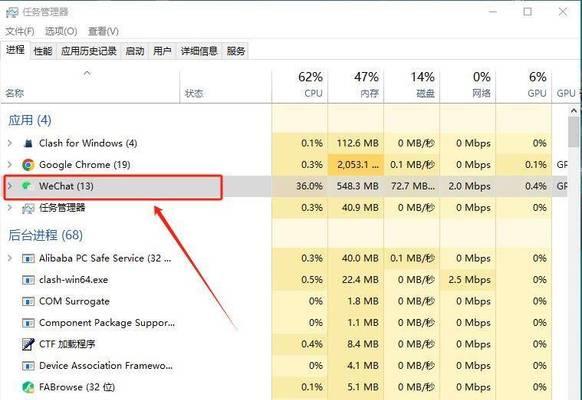The image size is (582, 400).
Task: Open the 查看(V) menu
Action: click(103, 31)
